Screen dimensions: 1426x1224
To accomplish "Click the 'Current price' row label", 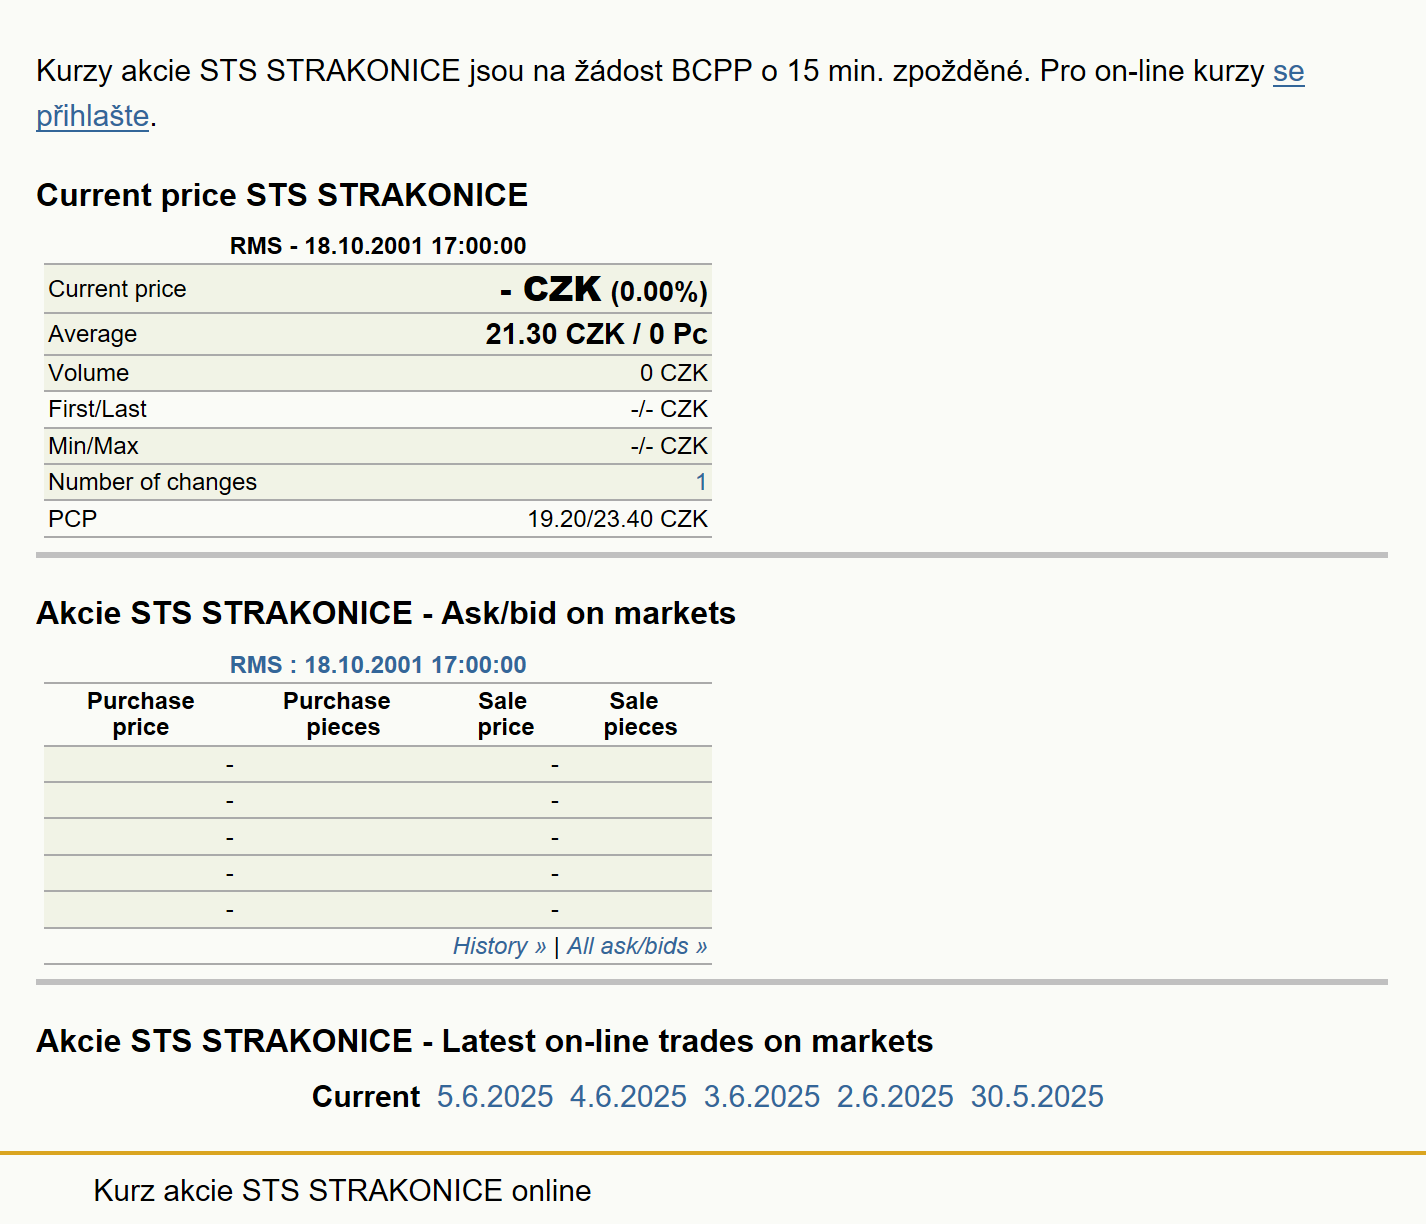I will [117, 289].
